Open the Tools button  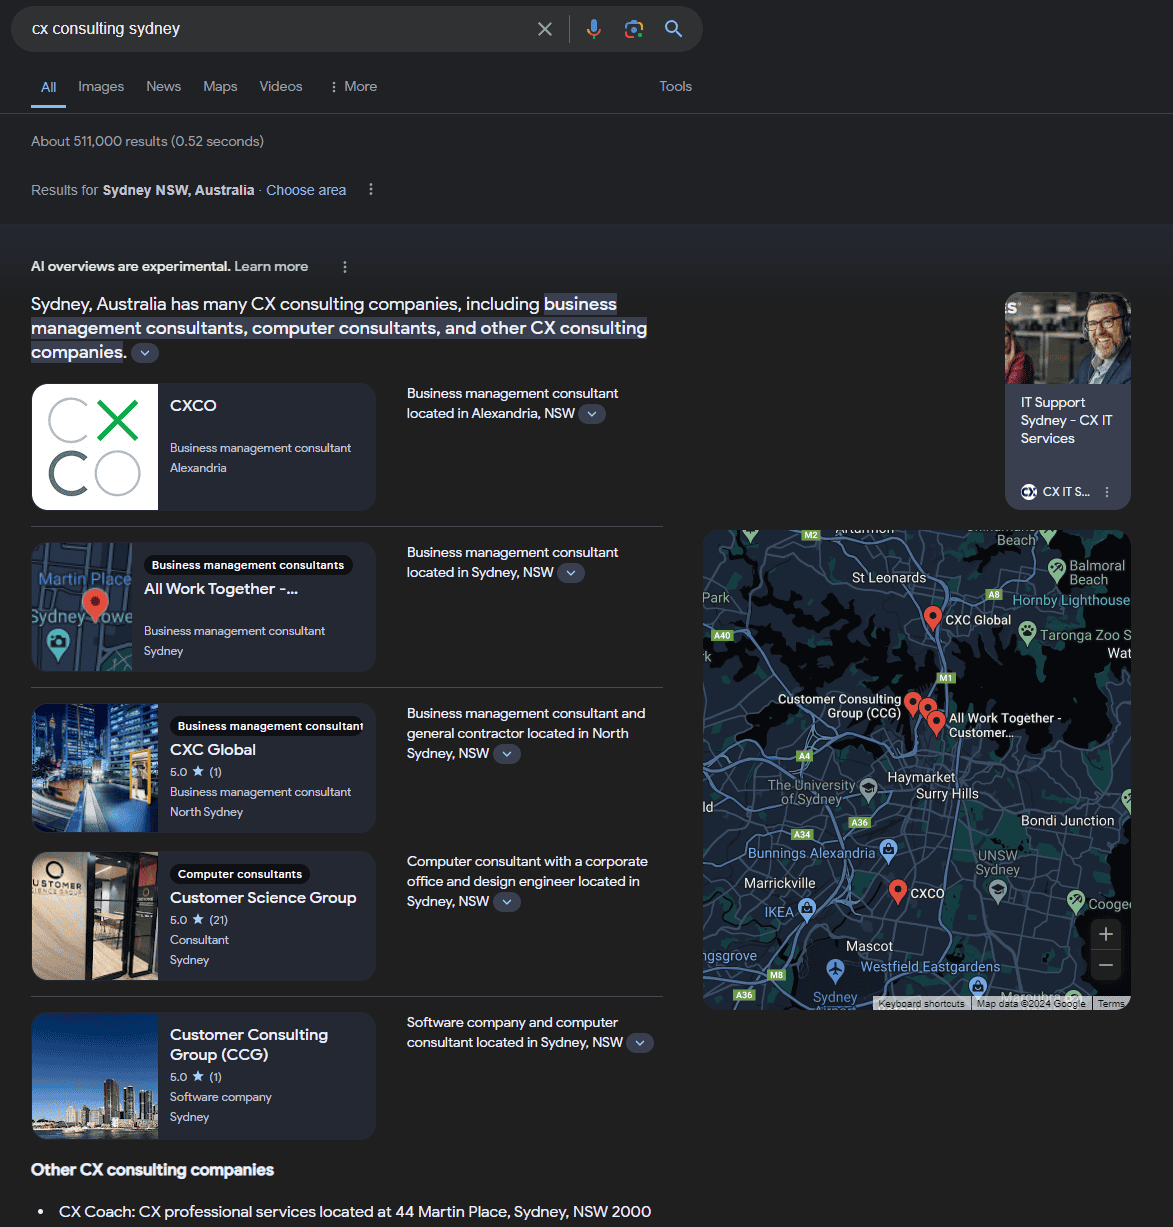click(x=675, y=87)
